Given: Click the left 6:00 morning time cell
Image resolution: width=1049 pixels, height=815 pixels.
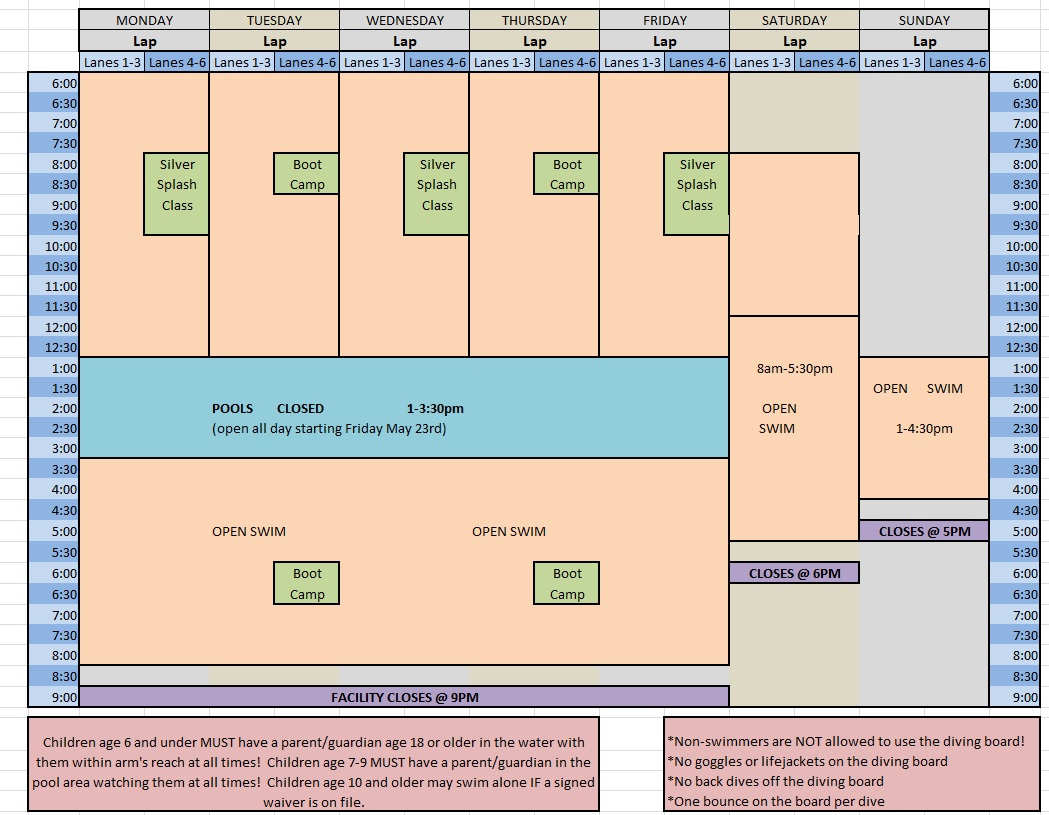Looking at the screenshot, I should coord(54,83).
